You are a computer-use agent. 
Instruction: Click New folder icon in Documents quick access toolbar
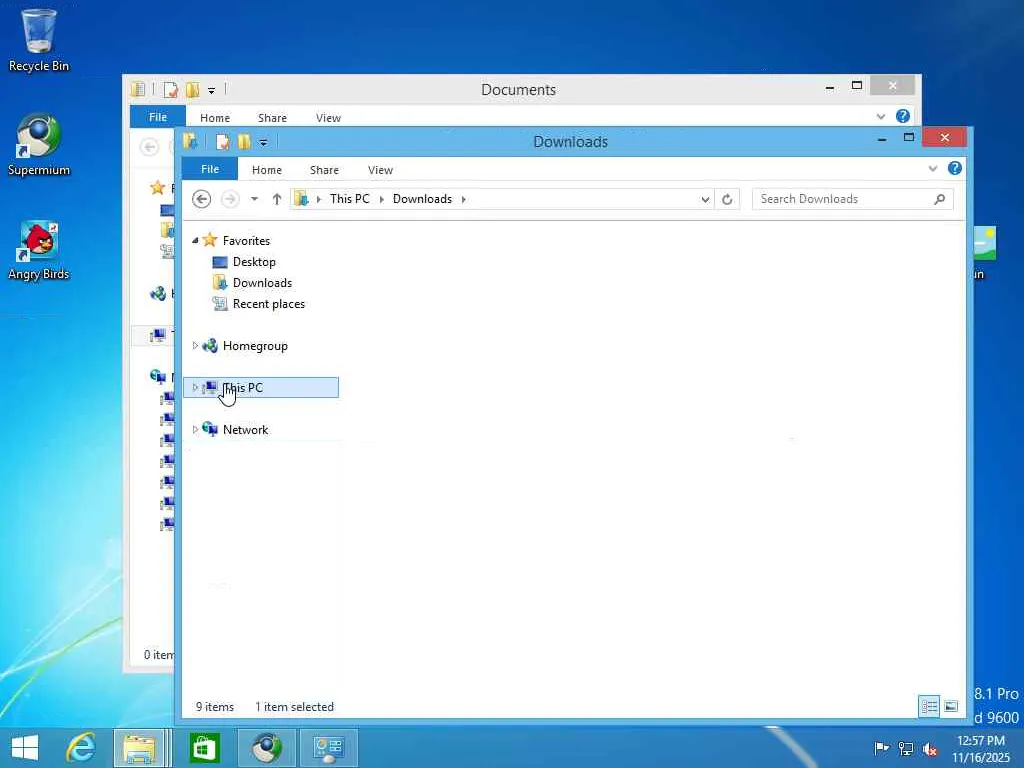192,89
